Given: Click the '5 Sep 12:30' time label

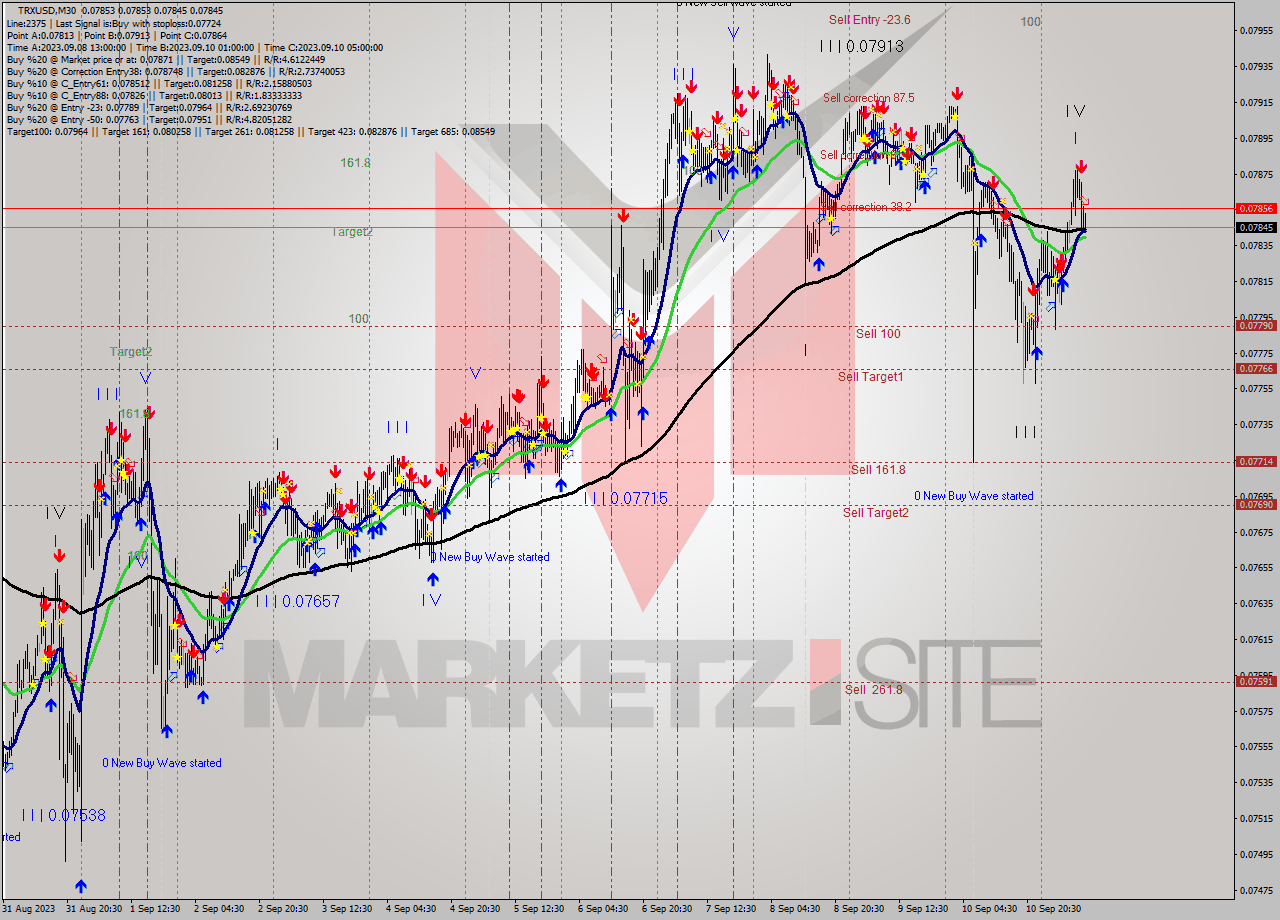Looking at the screenshot, I should pos(539,909).
